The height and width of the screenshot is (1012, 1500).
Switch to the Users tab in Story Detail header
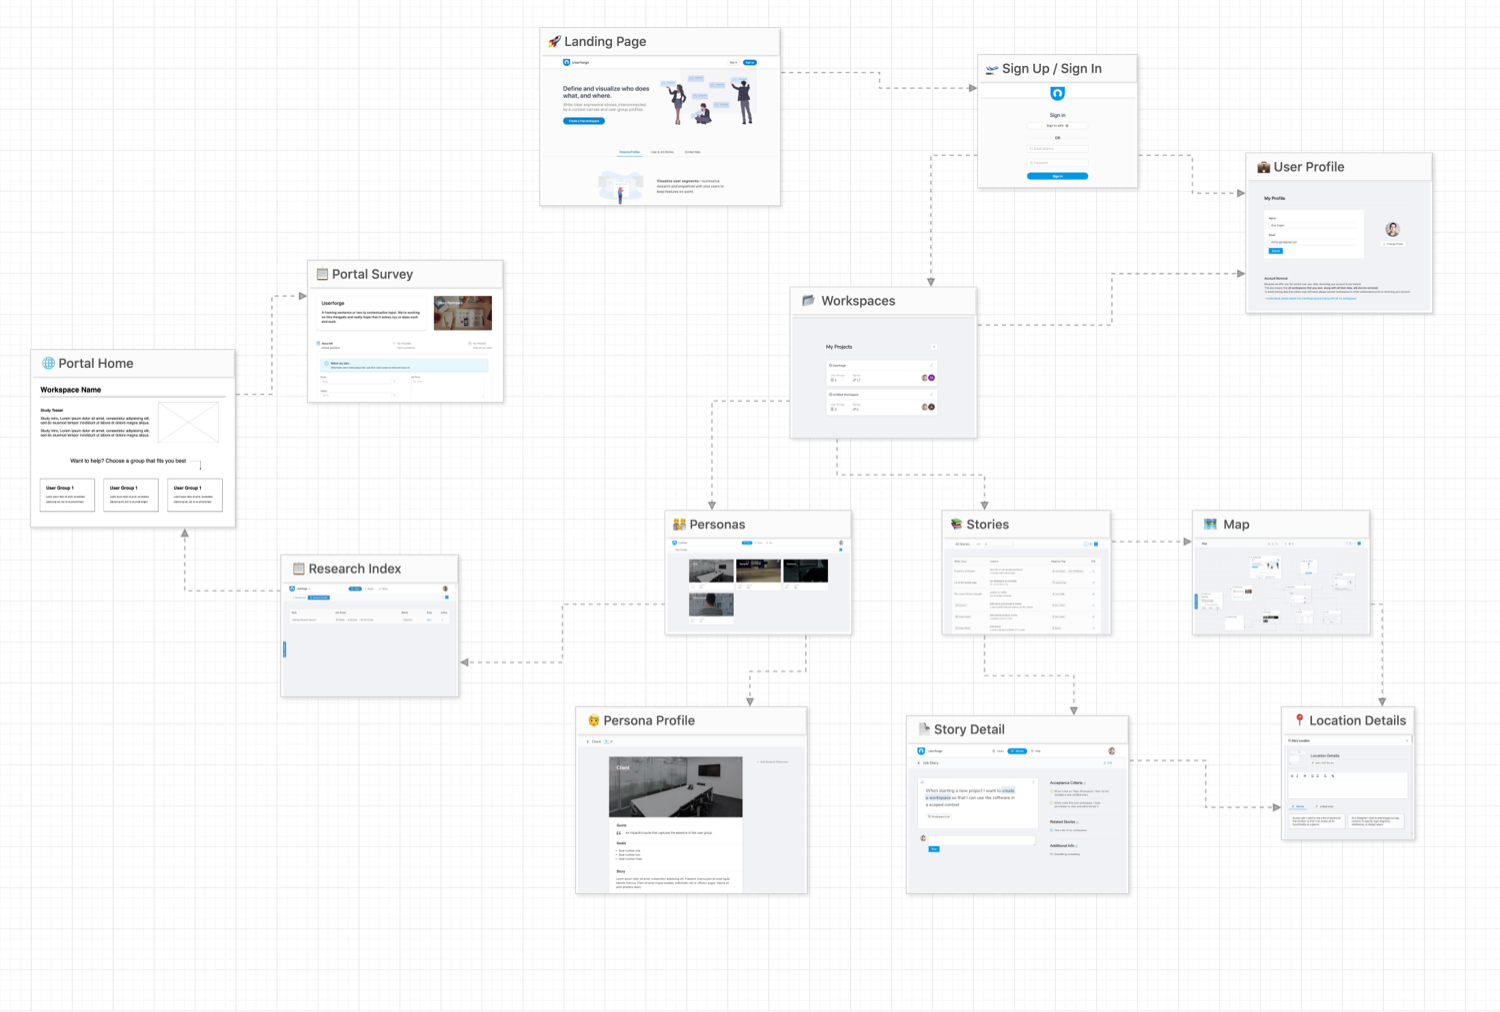point(998,751)
